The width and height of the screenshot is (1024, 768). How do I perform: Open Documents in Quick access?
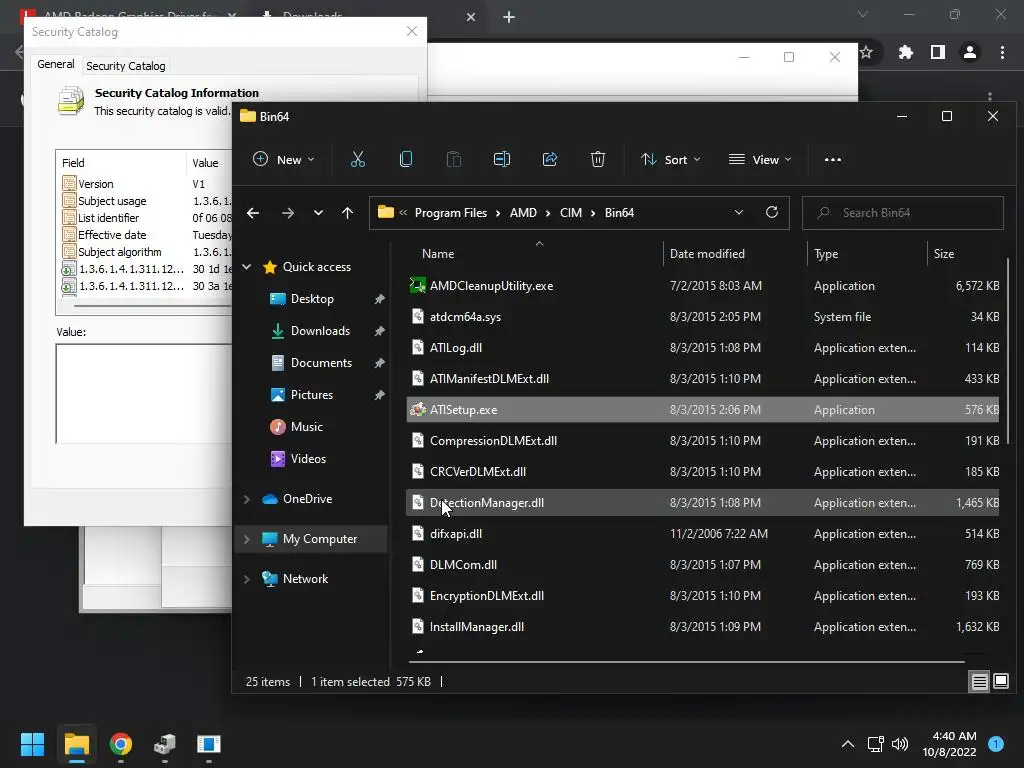tap(321, 363)
